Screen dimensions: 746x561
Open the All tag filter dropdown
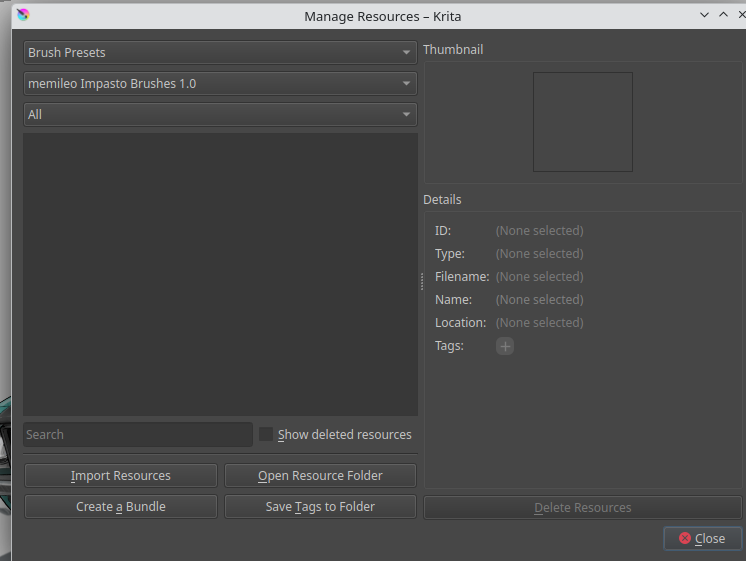[220, 114]
